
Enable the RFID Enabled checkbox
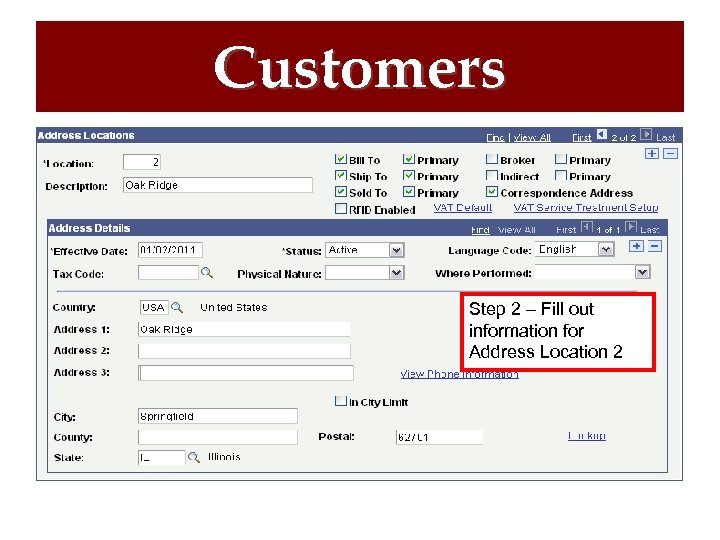point(340,208)
